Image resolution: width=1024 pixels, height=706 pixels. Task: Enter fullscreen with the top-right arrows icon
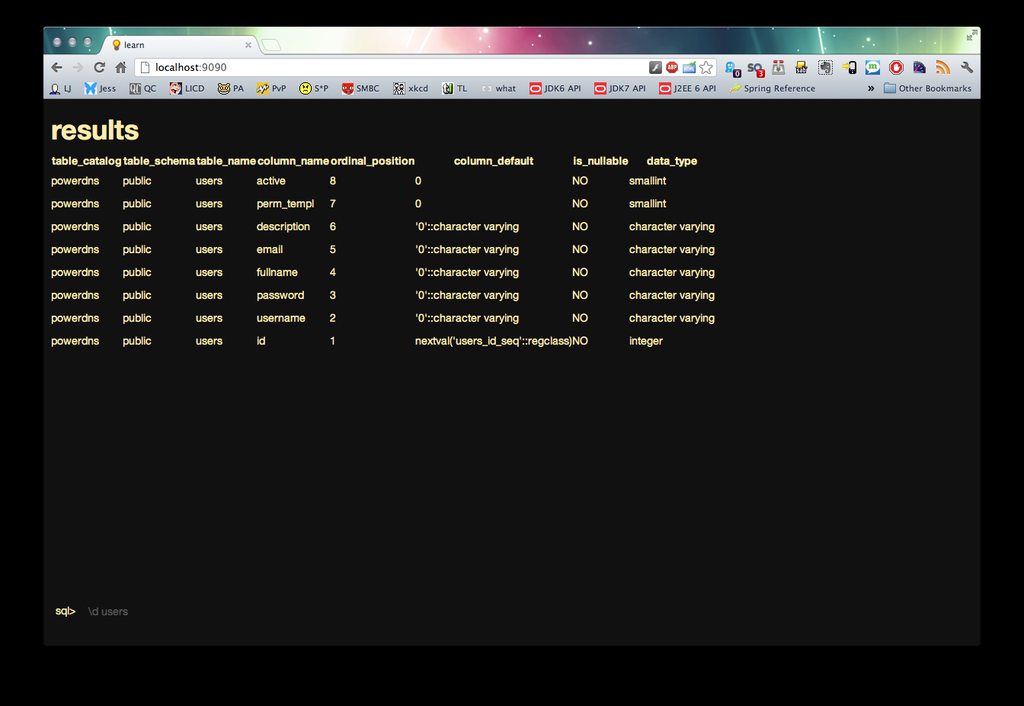[x=971, y=35]
